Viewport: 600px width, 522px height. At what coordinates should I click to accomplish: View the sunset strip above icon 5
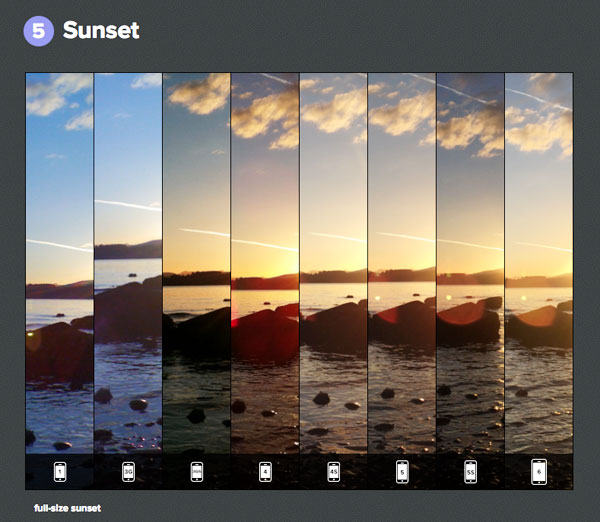[x=402, y=263]
